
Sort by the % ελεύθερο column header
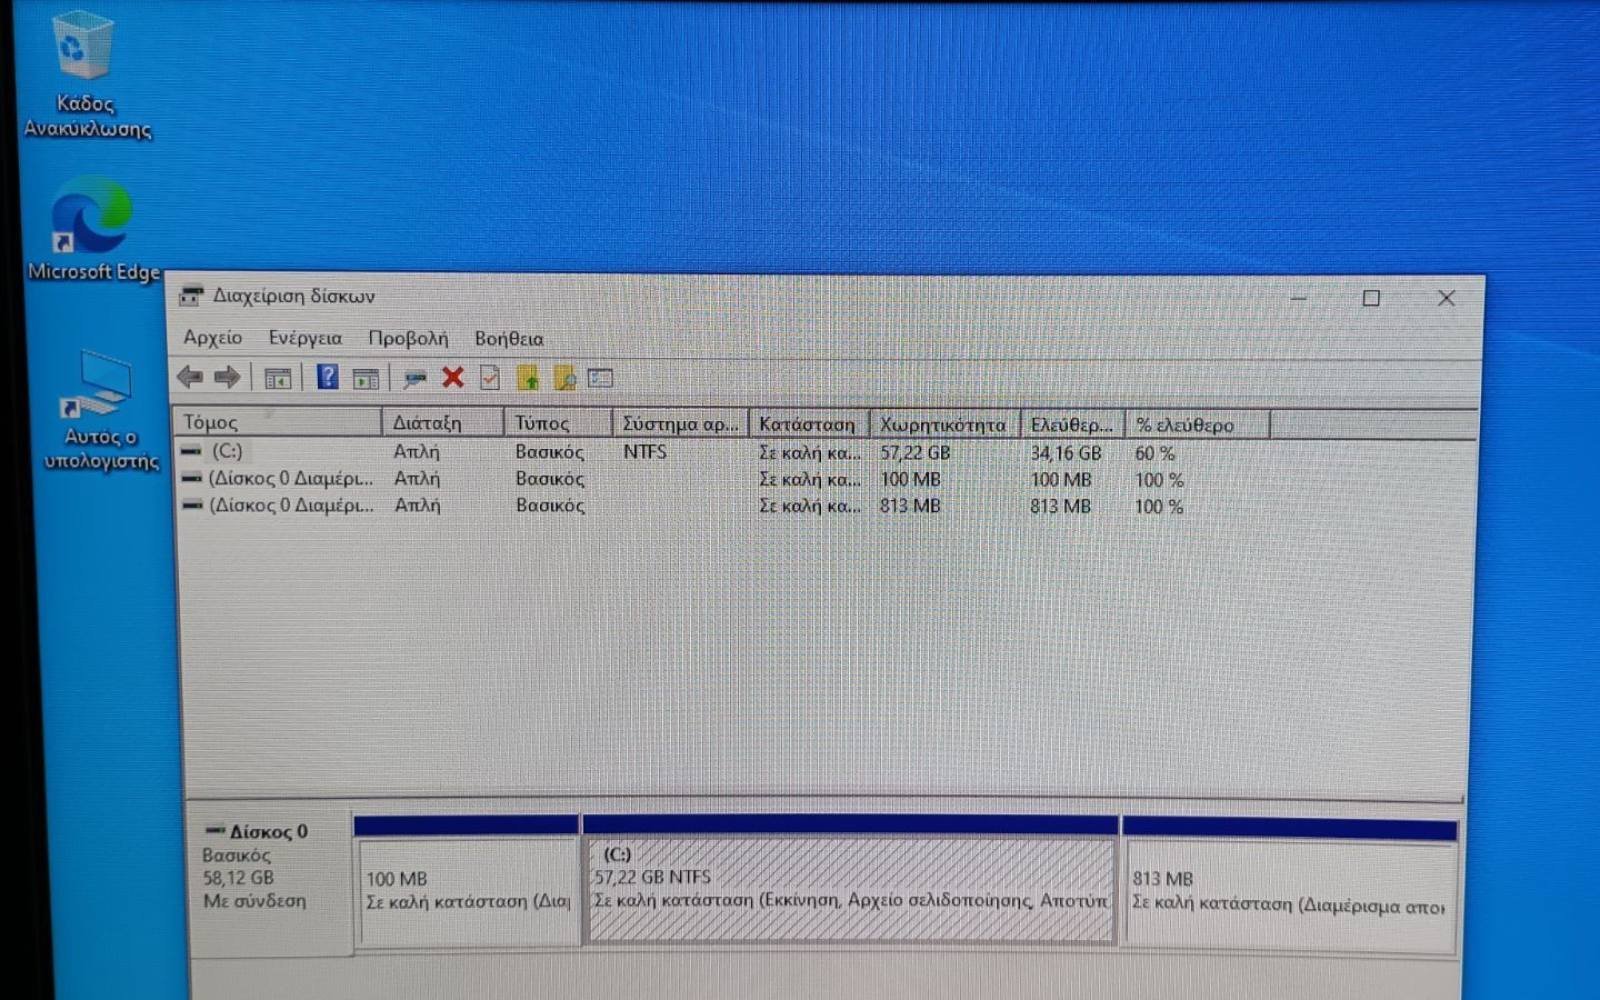(x=1198, y=425)
